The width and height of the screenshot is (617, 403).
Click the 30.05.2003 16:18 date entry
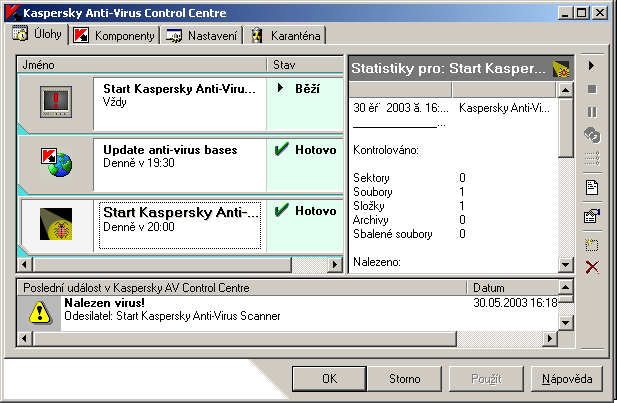(515, 303)
